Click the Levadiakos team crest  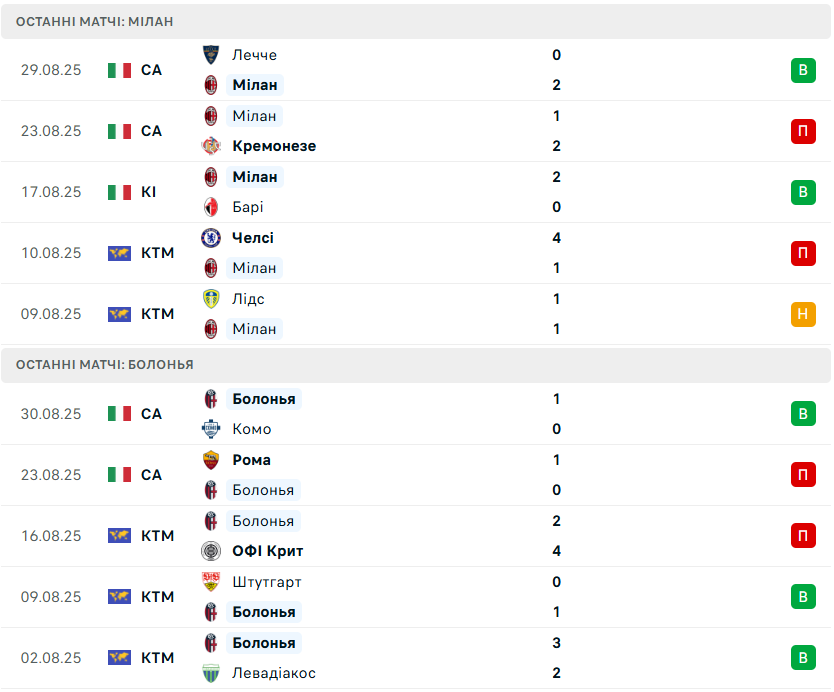(211, 673)
